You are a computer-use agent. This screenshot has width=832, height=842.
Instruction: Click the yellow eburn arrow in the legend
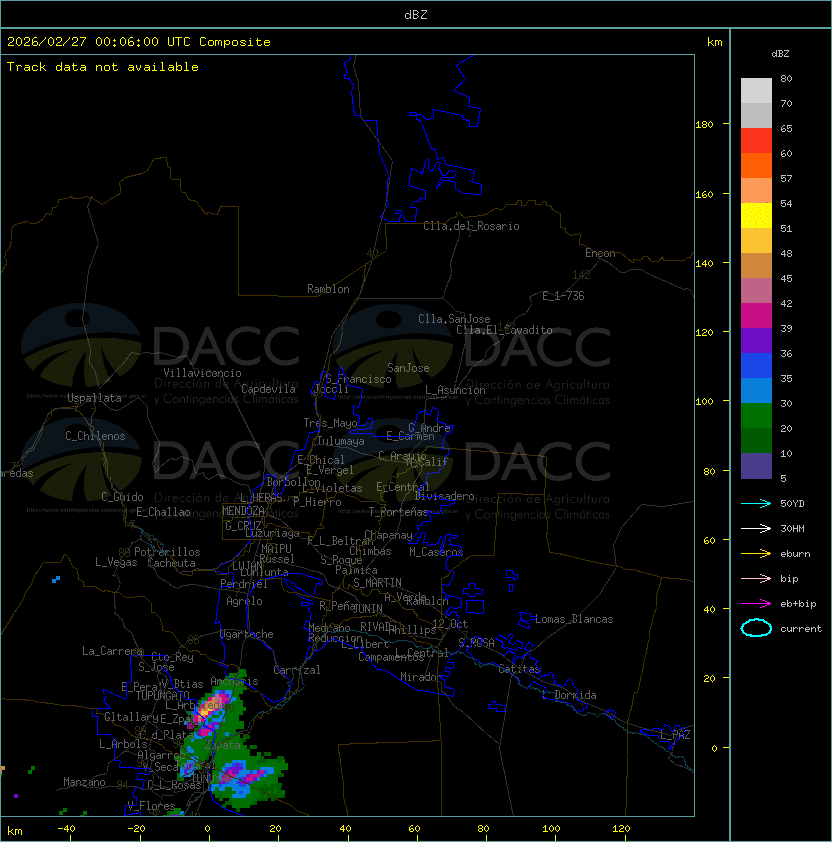point(756,554)
